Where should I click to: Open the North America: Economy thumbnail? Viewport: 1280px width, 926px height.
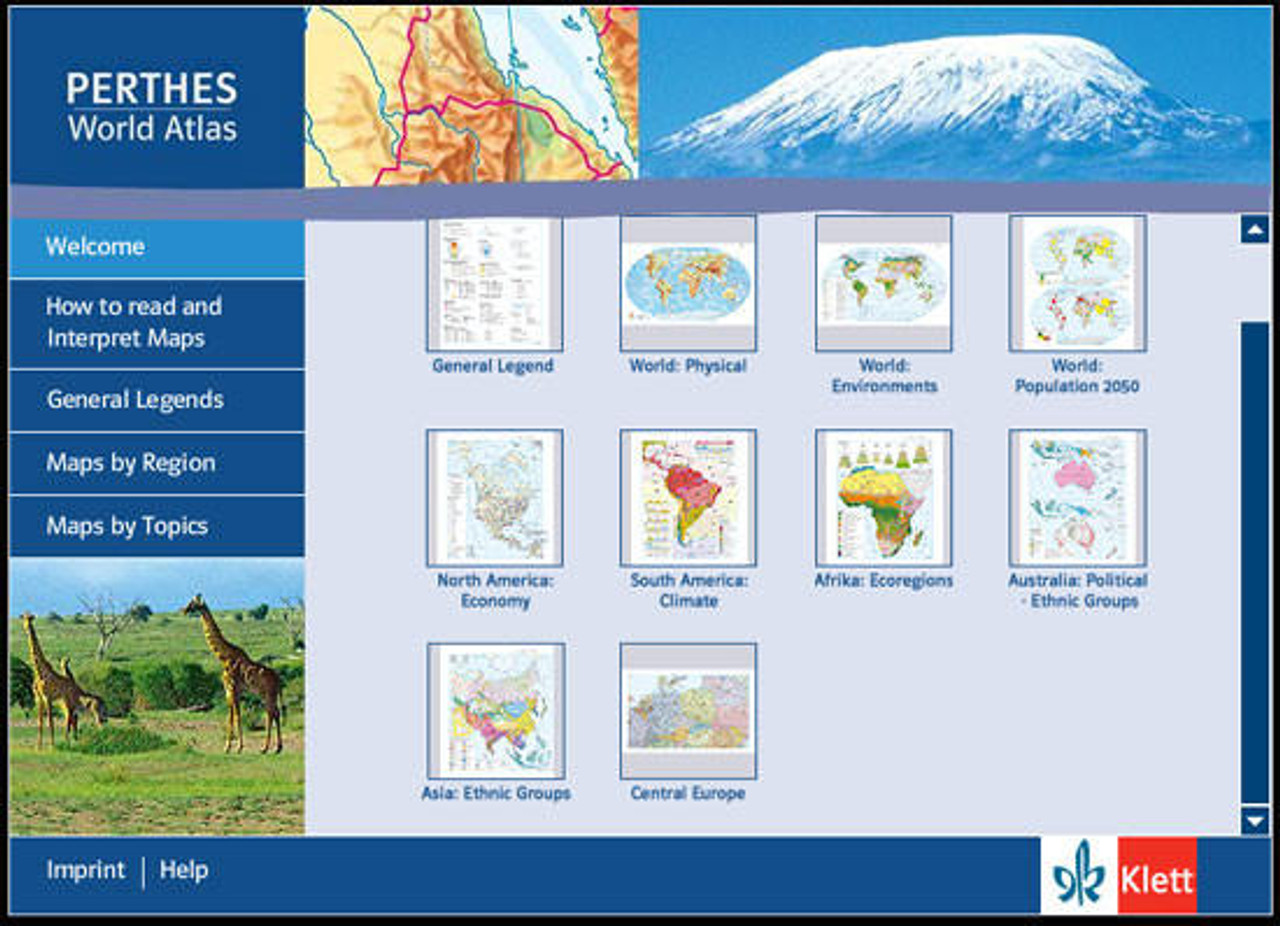click(x=494, y=498)
